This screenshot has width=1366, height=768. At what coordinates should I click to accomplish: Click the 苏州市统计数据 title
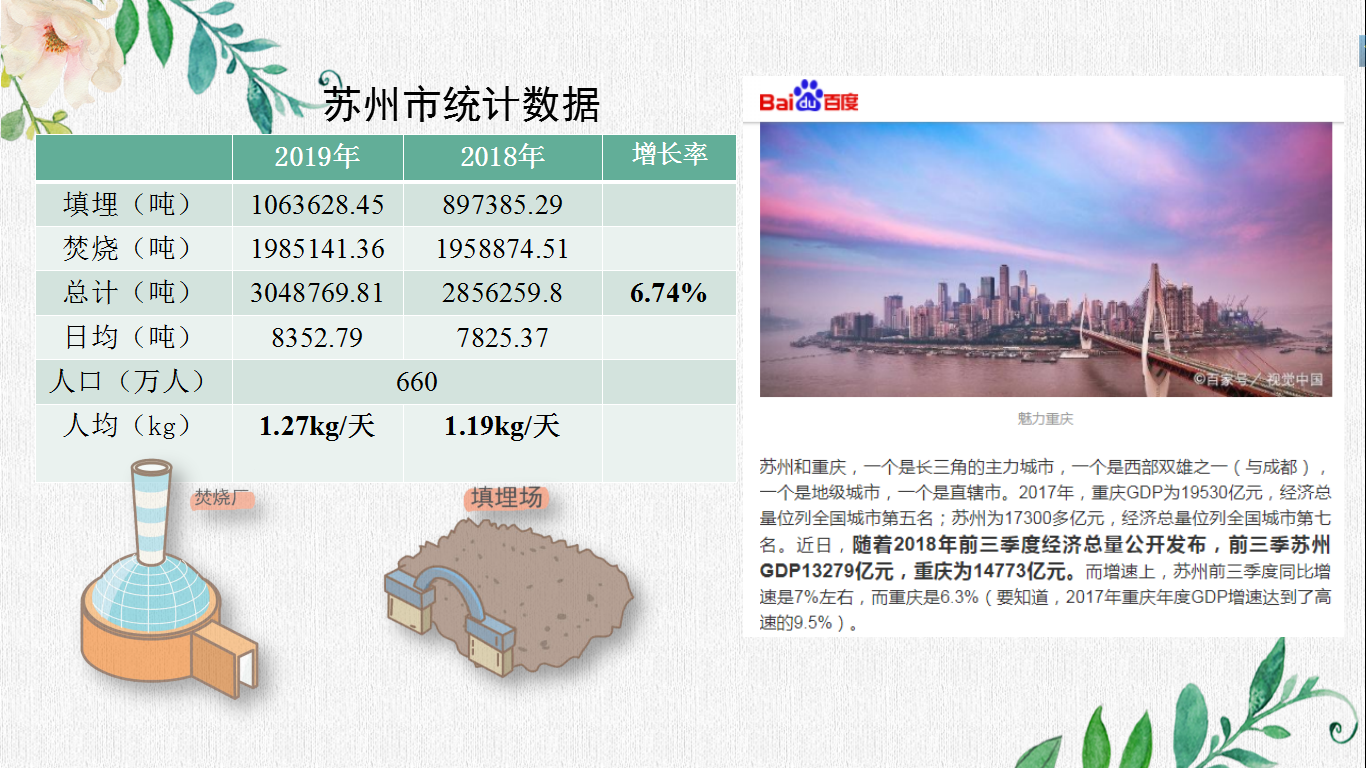pyautogui.click(x=461, y=104)
